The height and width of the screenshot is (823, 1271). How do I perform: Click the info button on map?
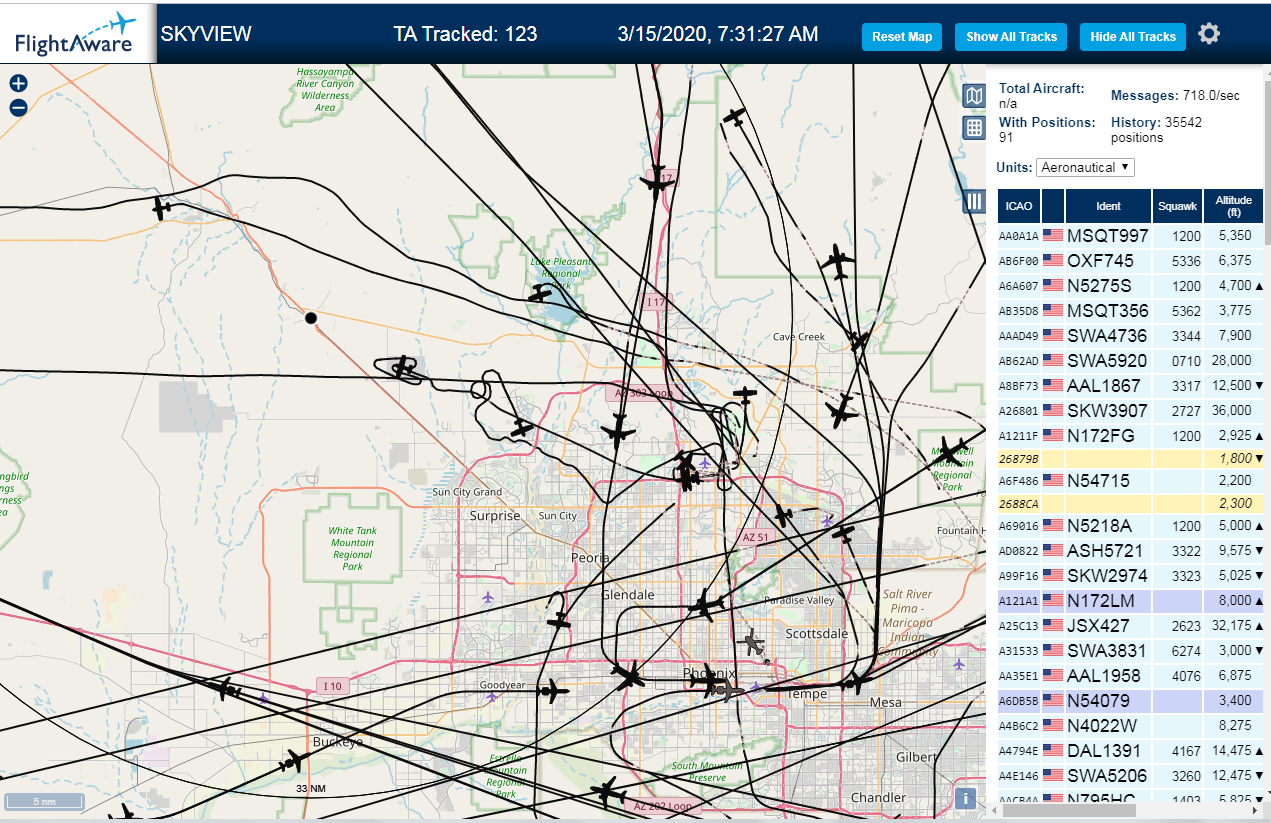click(x=965, y=798)
